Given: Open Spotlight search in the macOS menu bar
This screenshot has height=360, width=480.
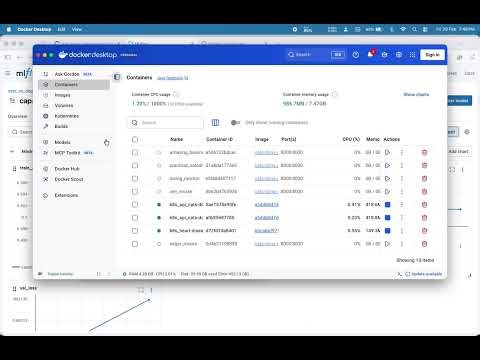Looking at the screenshot, I should tap(414, 29).
